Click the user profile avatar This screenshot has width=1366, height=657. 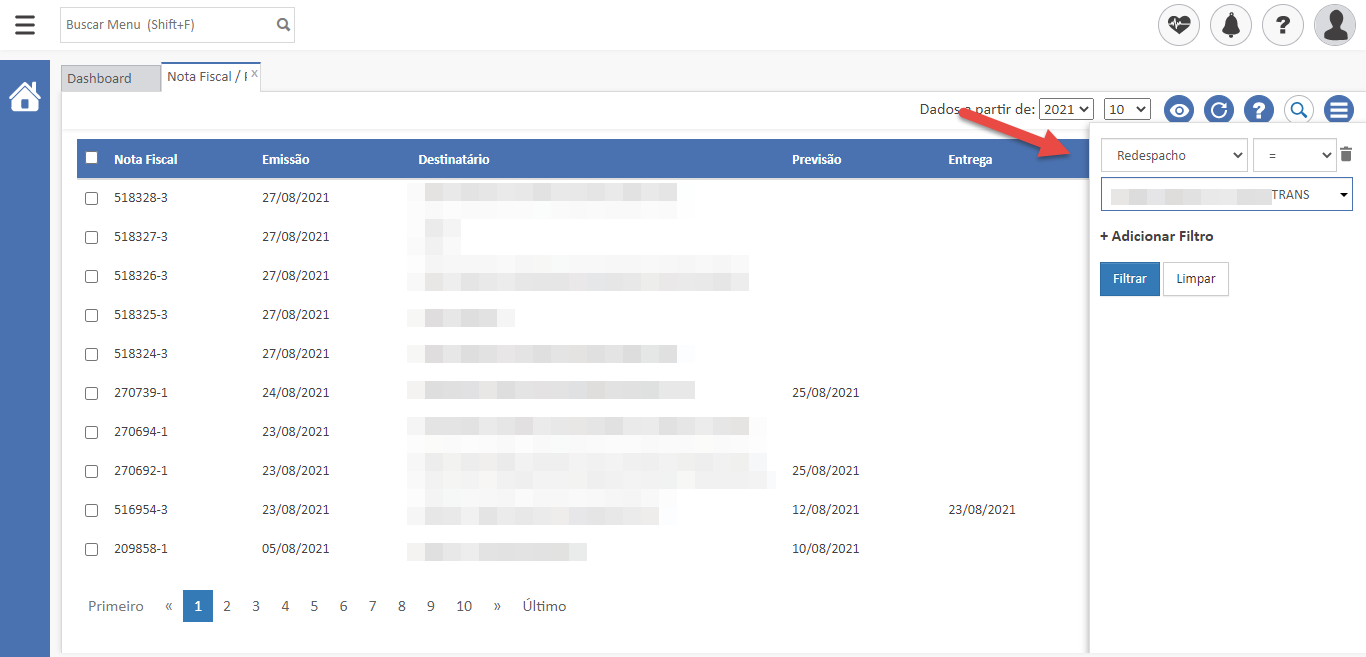coord(1335,25)
